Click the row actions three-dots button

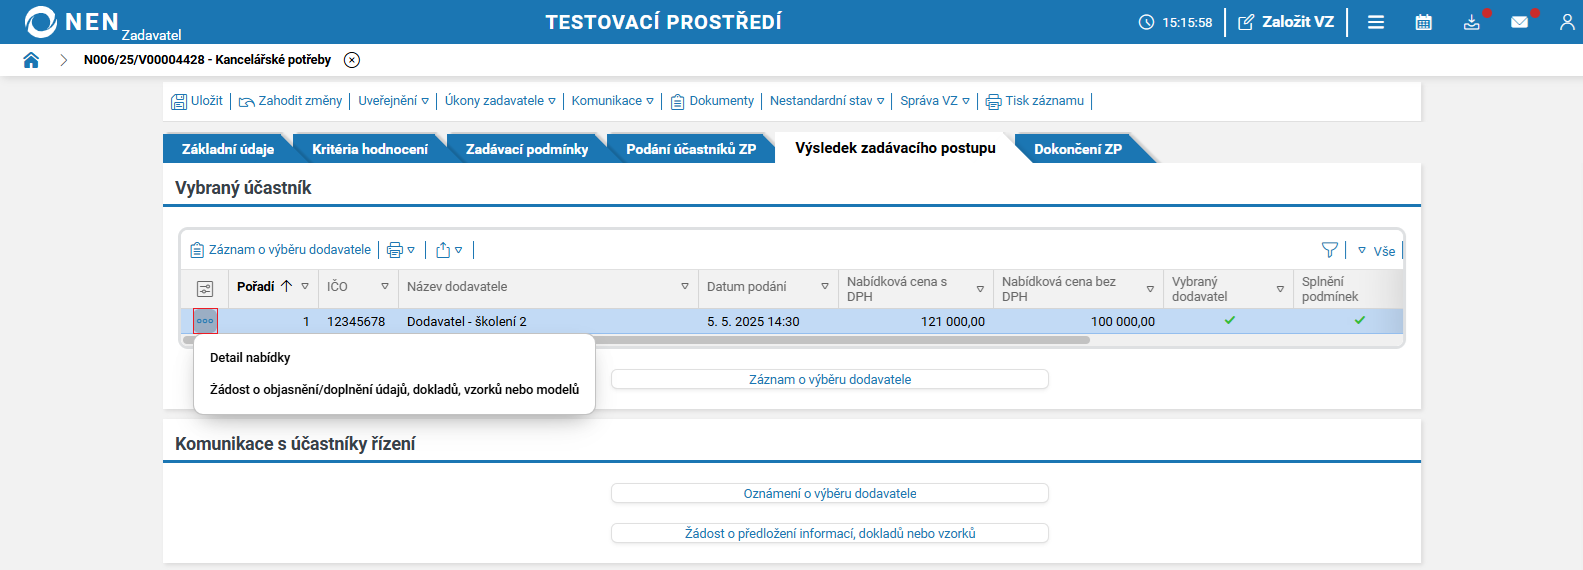point(205,321)
